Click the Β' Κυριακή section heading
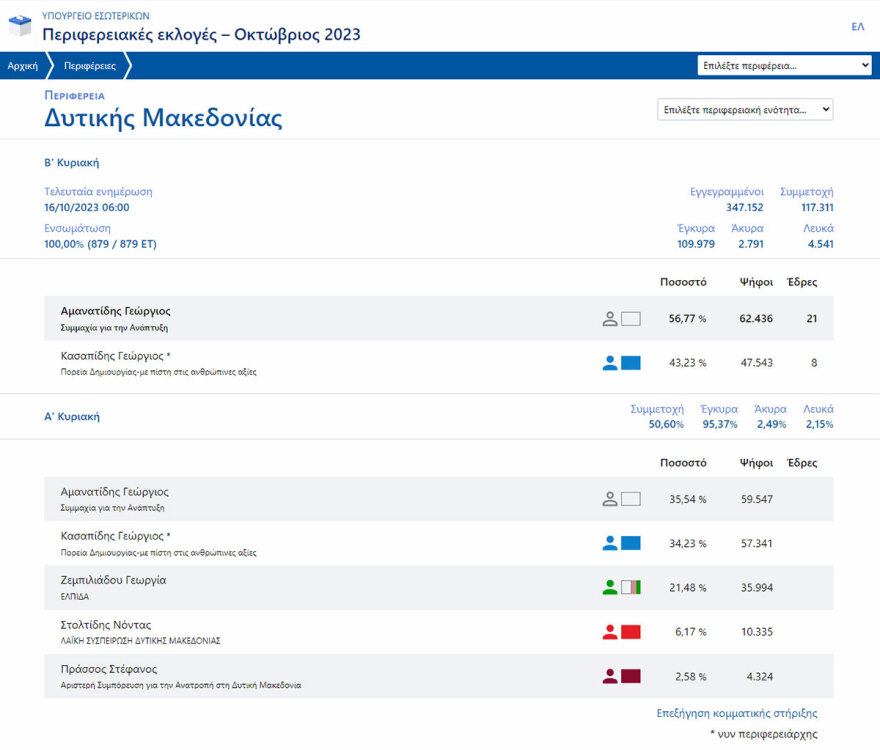Image resolution: width=880 pixels, height=750 pixels. tap(71, 163)
